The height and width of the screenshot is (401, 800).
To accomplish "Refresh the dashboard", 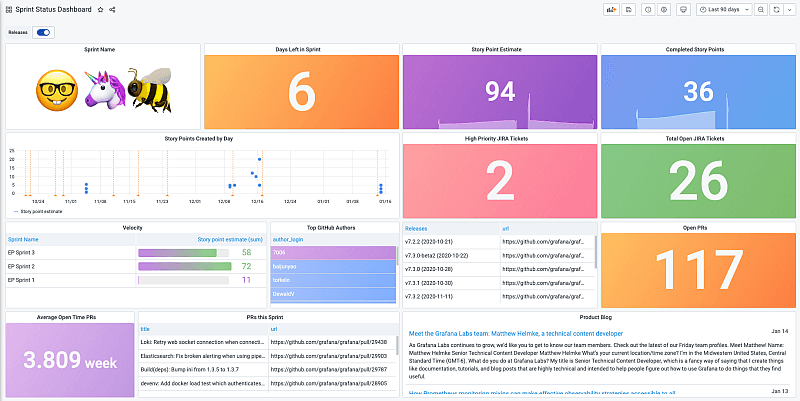I will 777,10.
